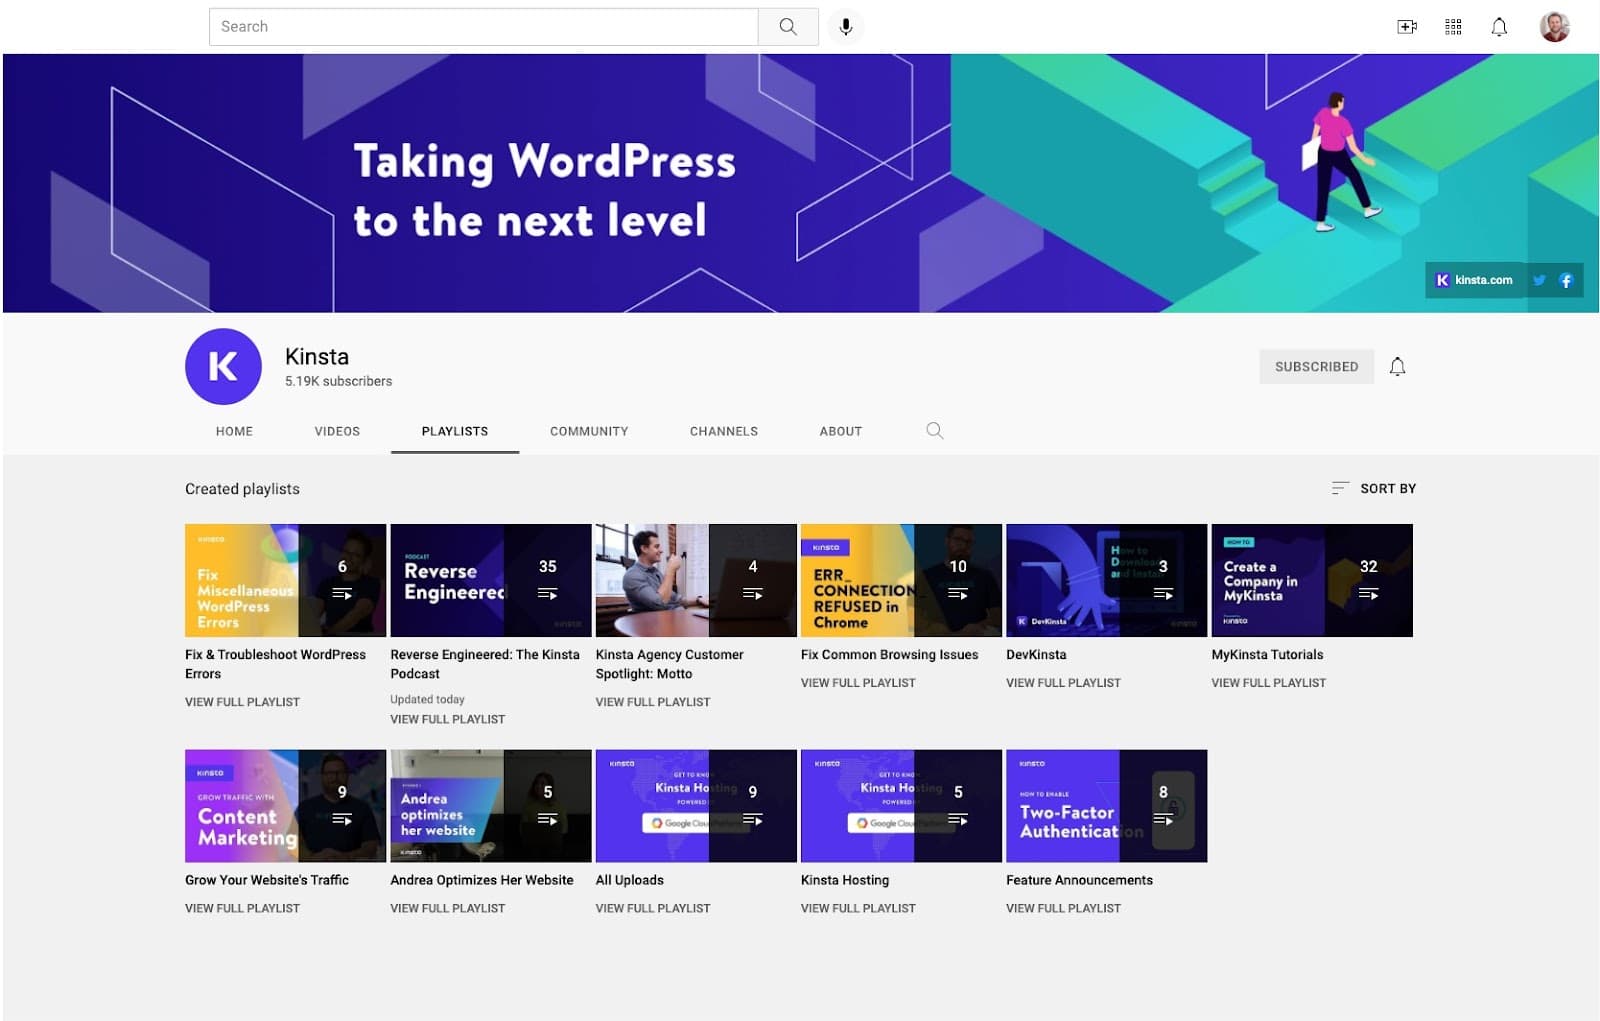1600x1021 pixels.
Task: Open the Kinsta Hosting playlist link
Action: [845, 880]
